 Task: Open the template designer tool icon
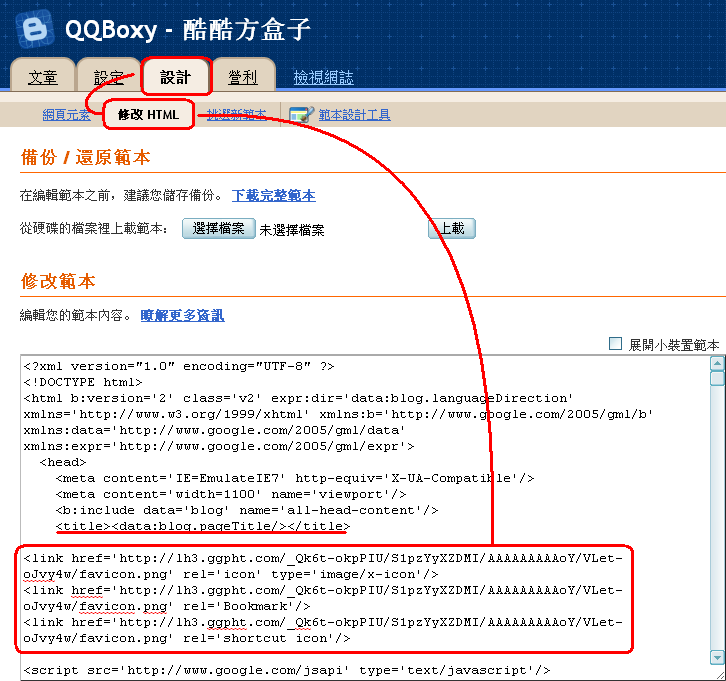pos(301,114)
